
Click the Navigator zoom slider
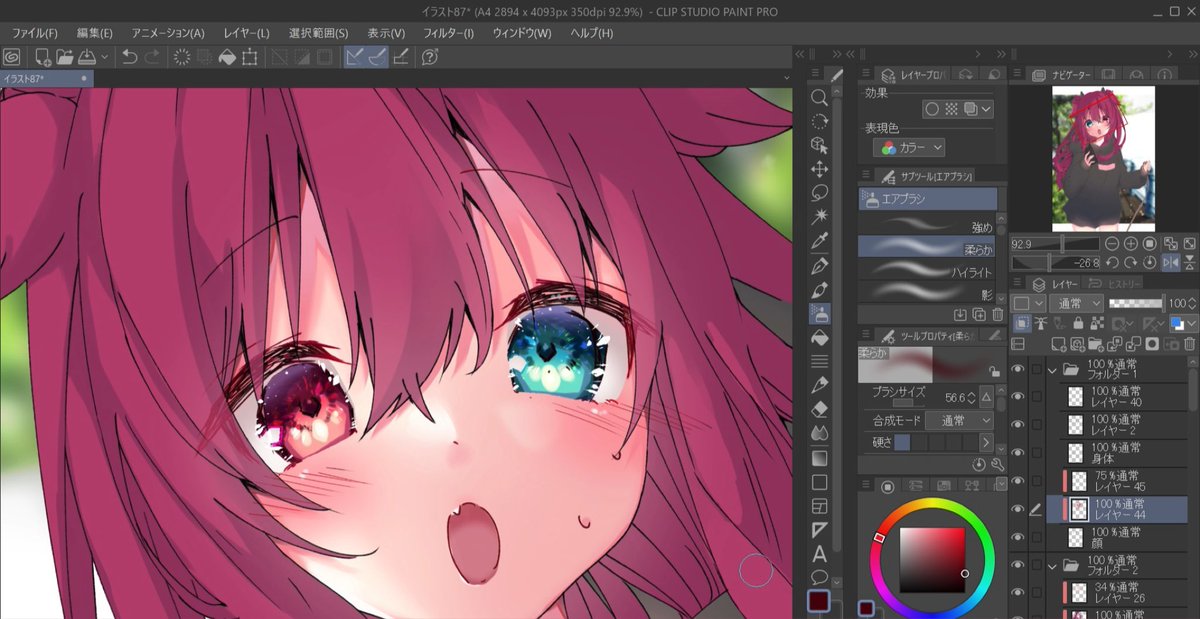click(x=1055, y=243)
